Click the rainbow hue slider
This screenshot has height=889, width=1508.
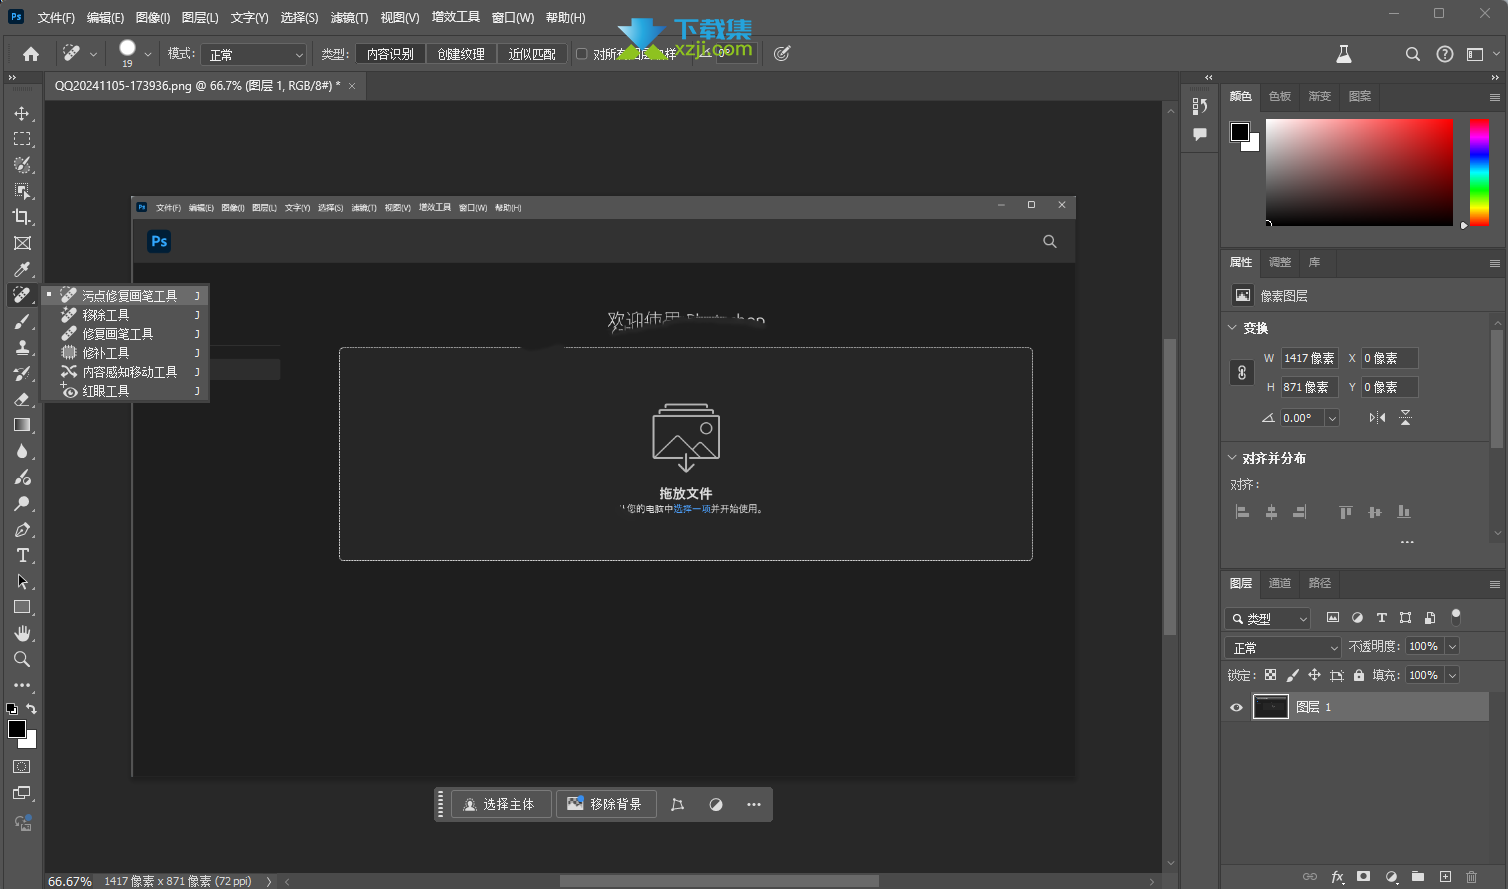pyautogui.click(x=1479, y=172)
